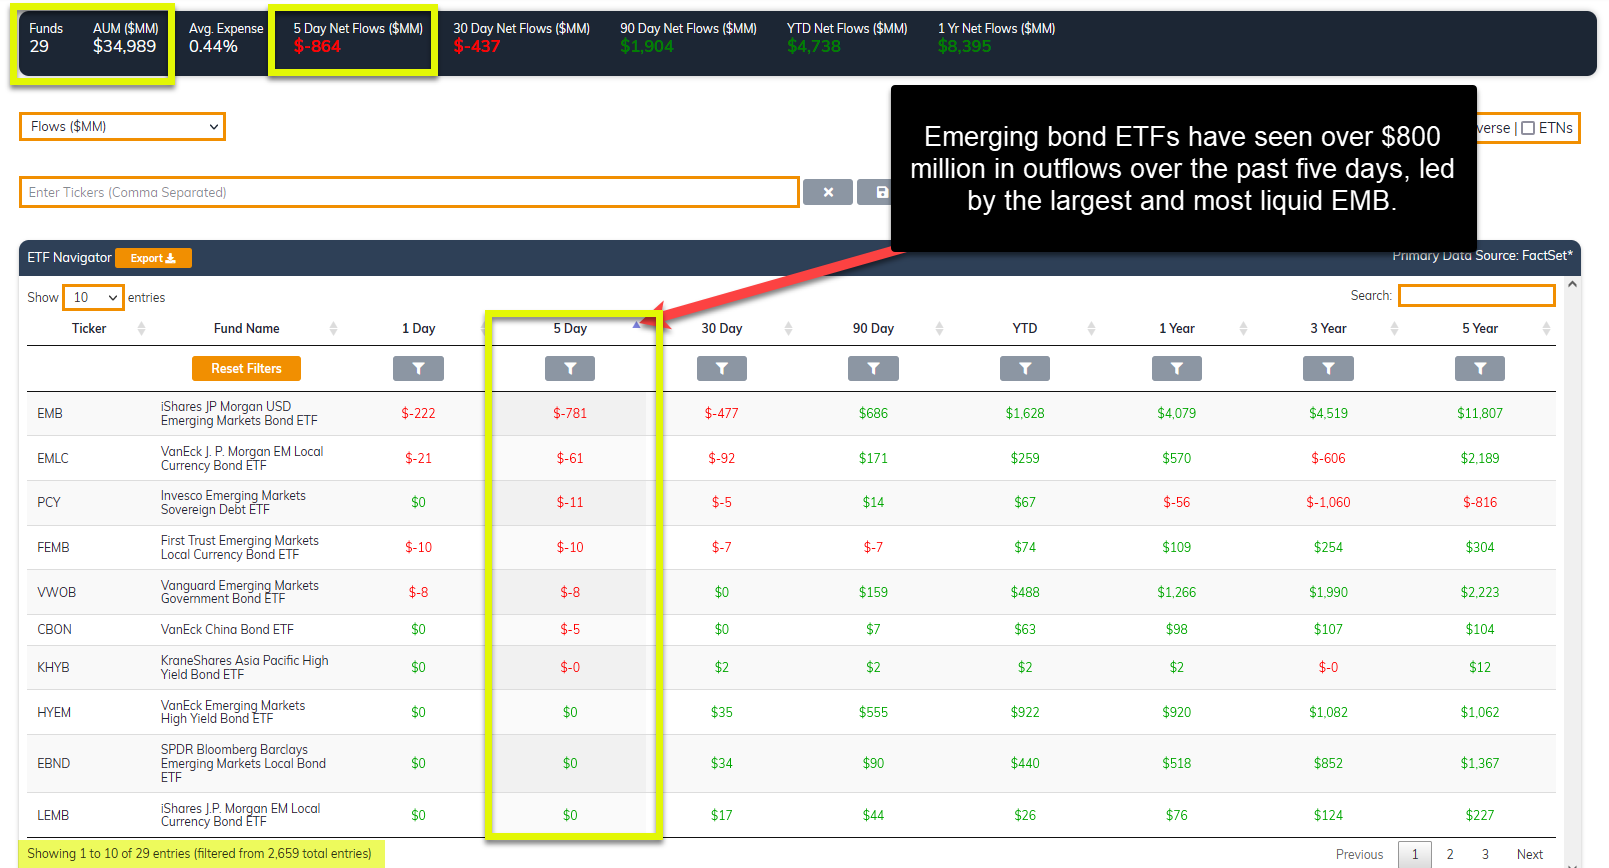Viewport: 1609px width, 868px height.
Task: Select the EBND ticker cell
Action: click(x=53, y=763)
